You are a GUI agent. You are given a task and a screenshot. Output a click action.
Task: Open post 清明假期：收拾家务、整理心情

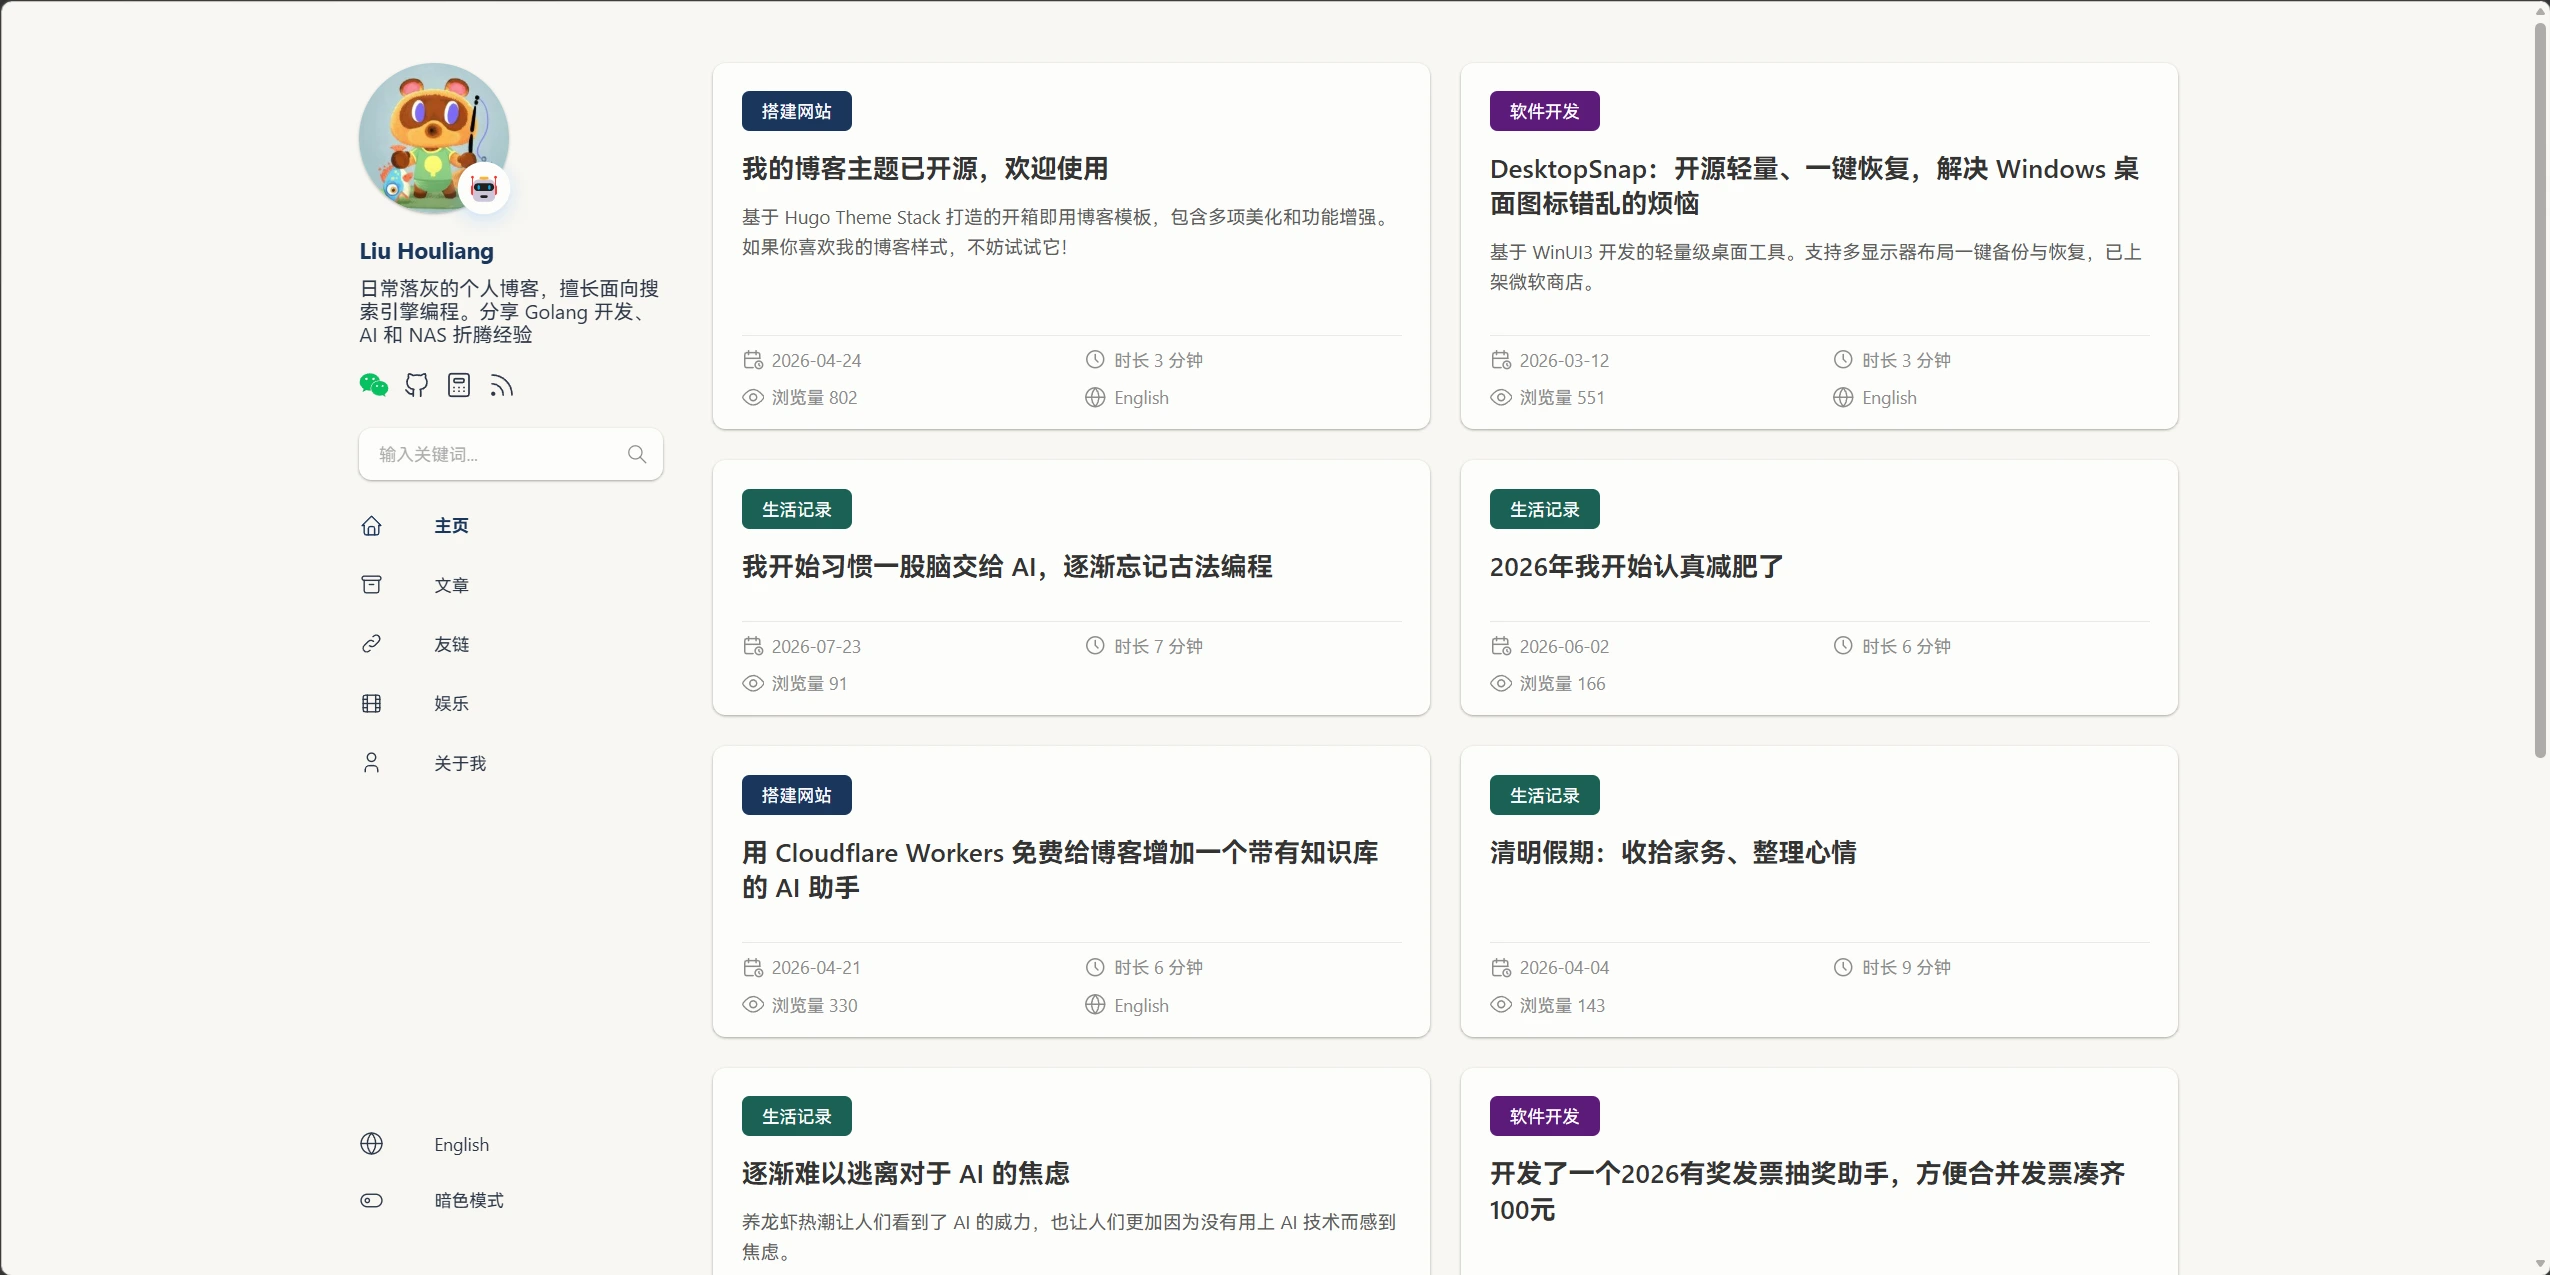click(x=1673, y=853)
